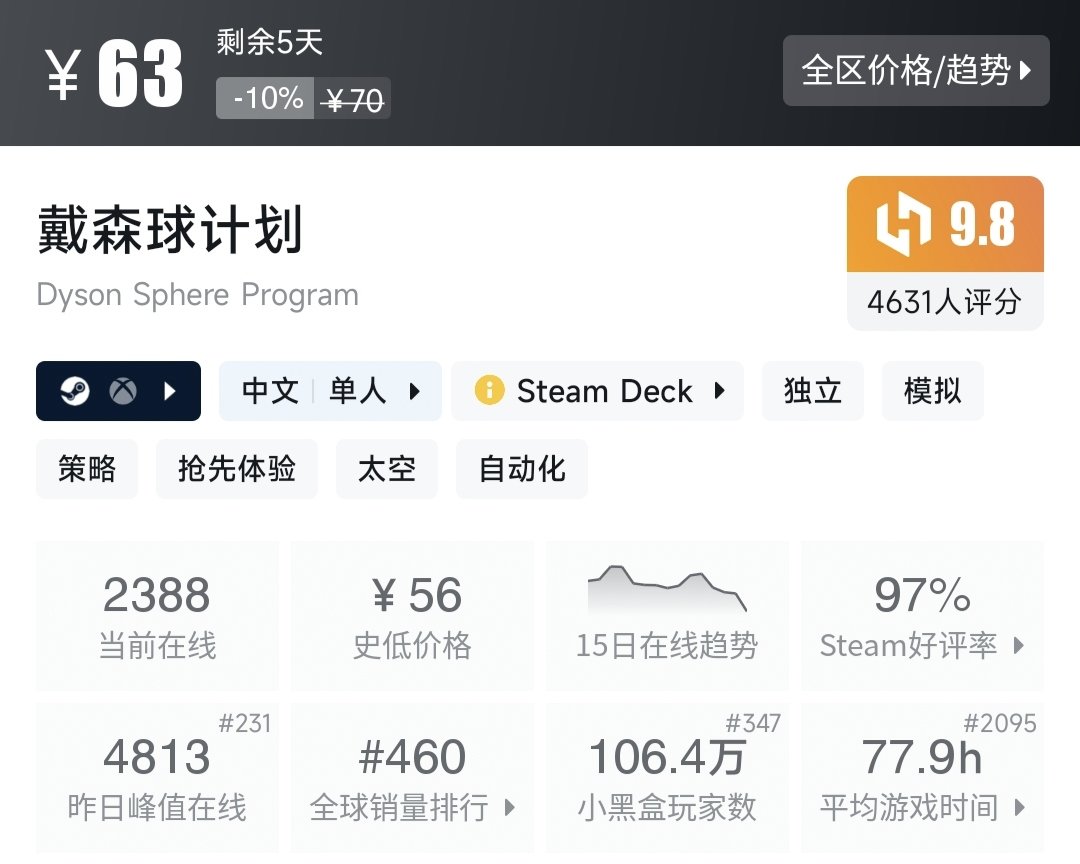Select the 独立 tag
The image size is (1080, 864).
tap(812, 391)
